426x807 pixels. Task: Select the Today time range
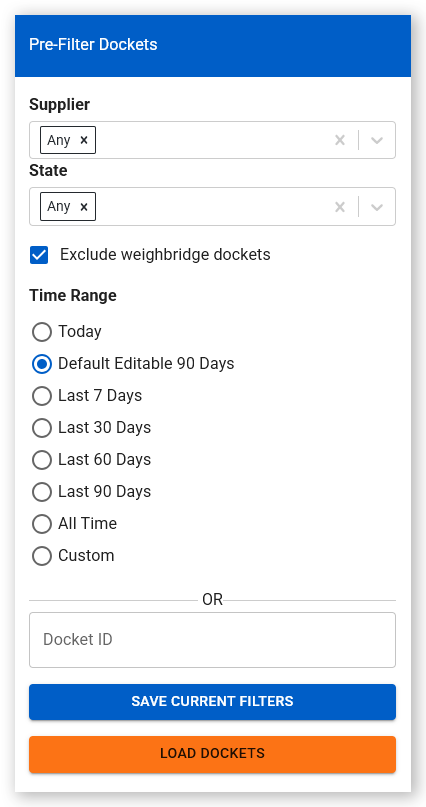point(42,332)
